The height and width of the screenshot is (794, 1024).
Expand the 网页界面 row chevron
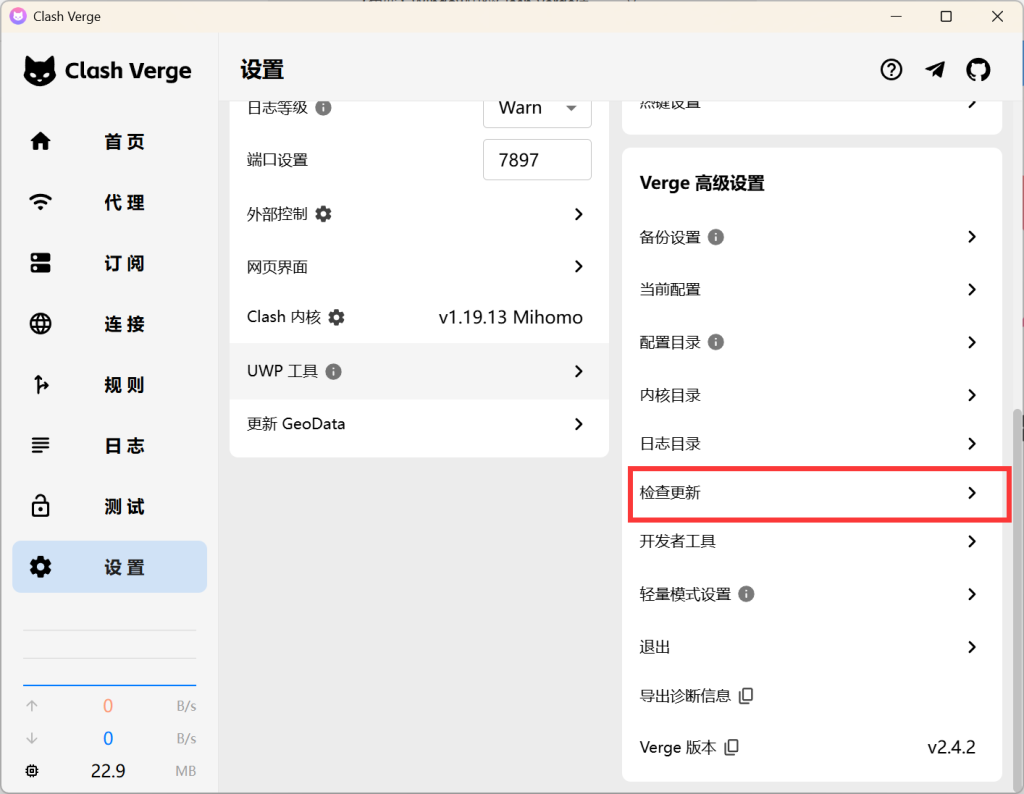point(578,266)
